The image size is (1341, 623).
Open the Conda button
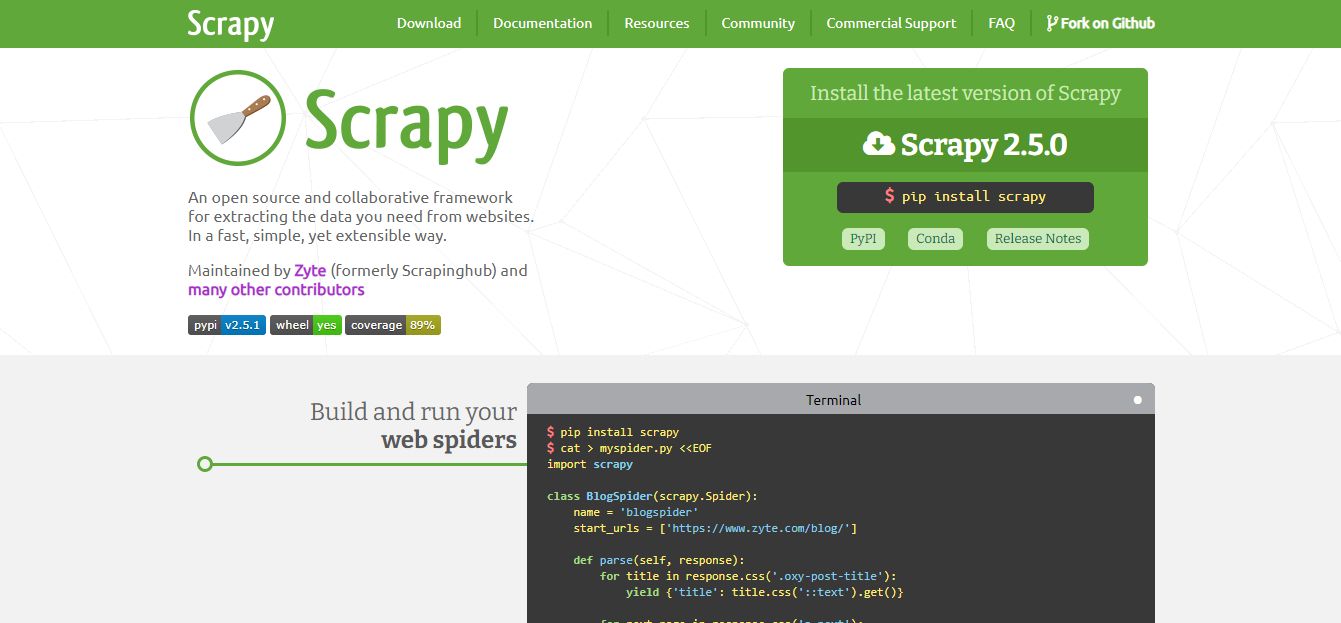point(936,239)
